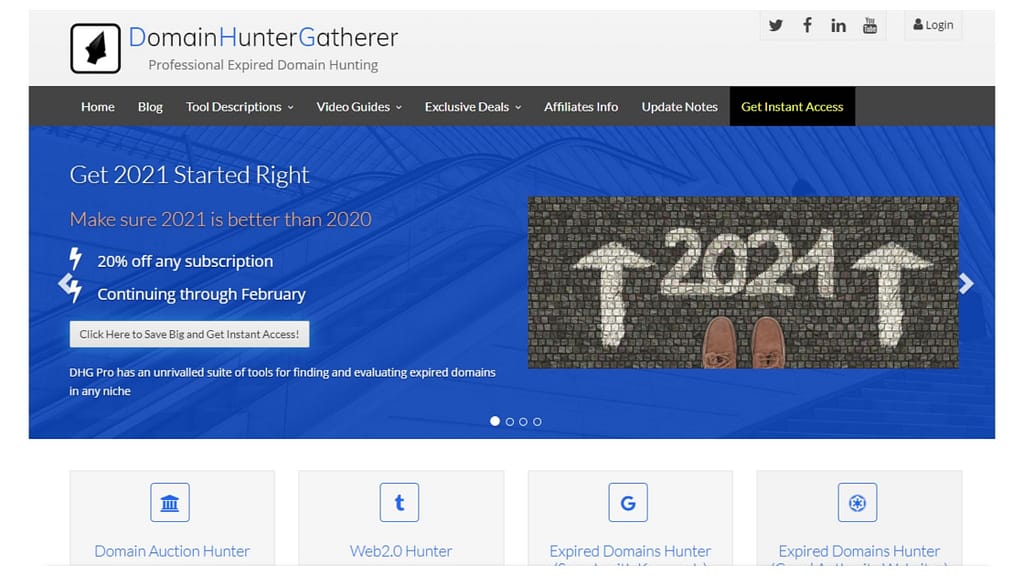Open the LinkedIn profile icon

pyautogui.click(x=838, y=26)
